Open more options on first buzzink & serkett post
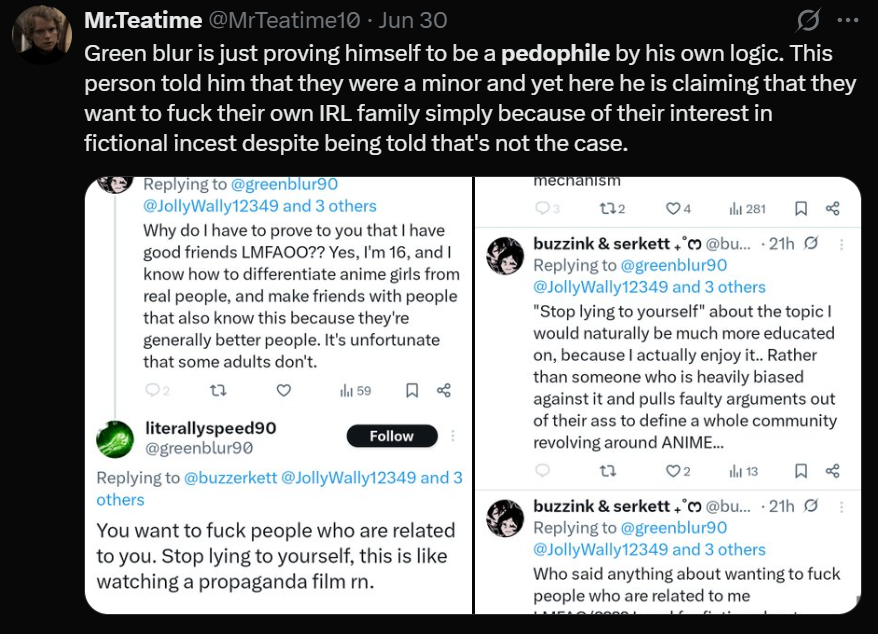This screenshot has width=878, height=634. [841, 244]
